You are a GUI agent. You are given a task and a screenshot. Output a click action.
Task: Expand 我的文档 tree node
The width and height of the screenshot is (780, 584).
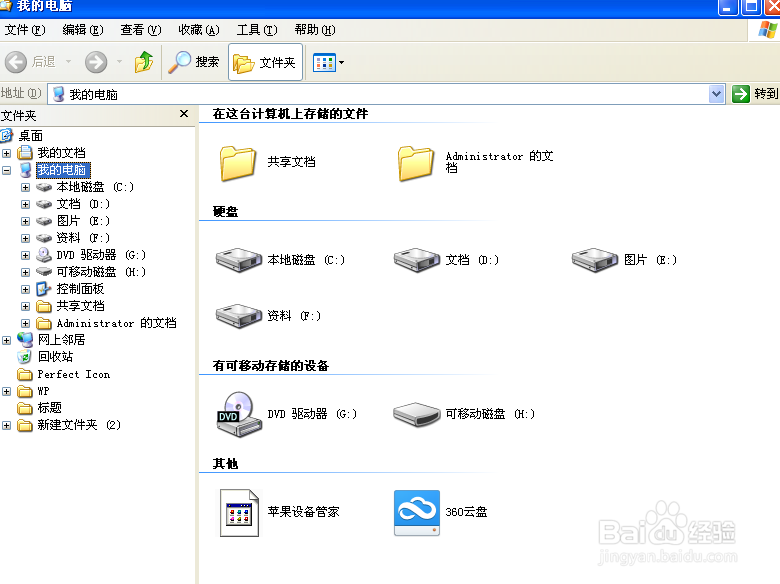(6, 153)
